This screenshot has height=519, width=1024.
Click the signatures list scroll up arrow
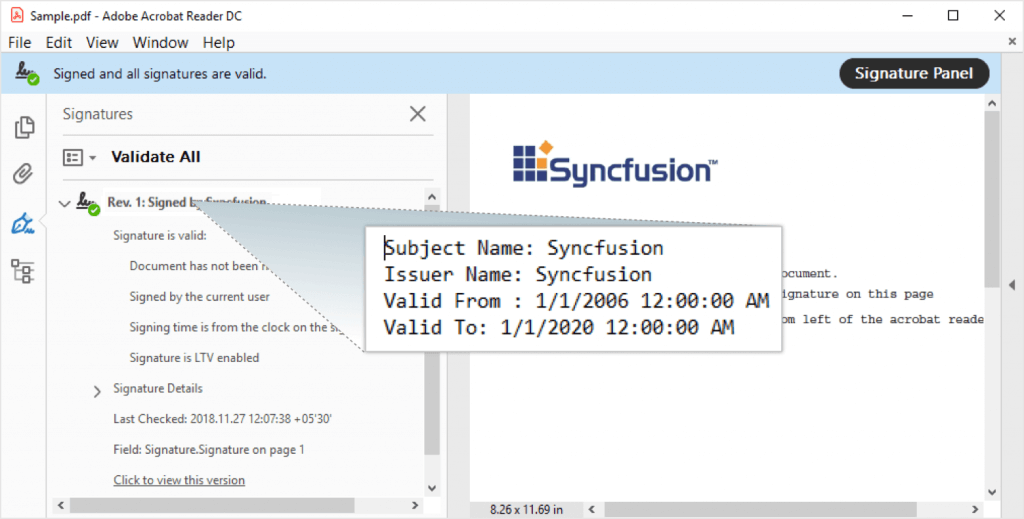click(432, 197)
